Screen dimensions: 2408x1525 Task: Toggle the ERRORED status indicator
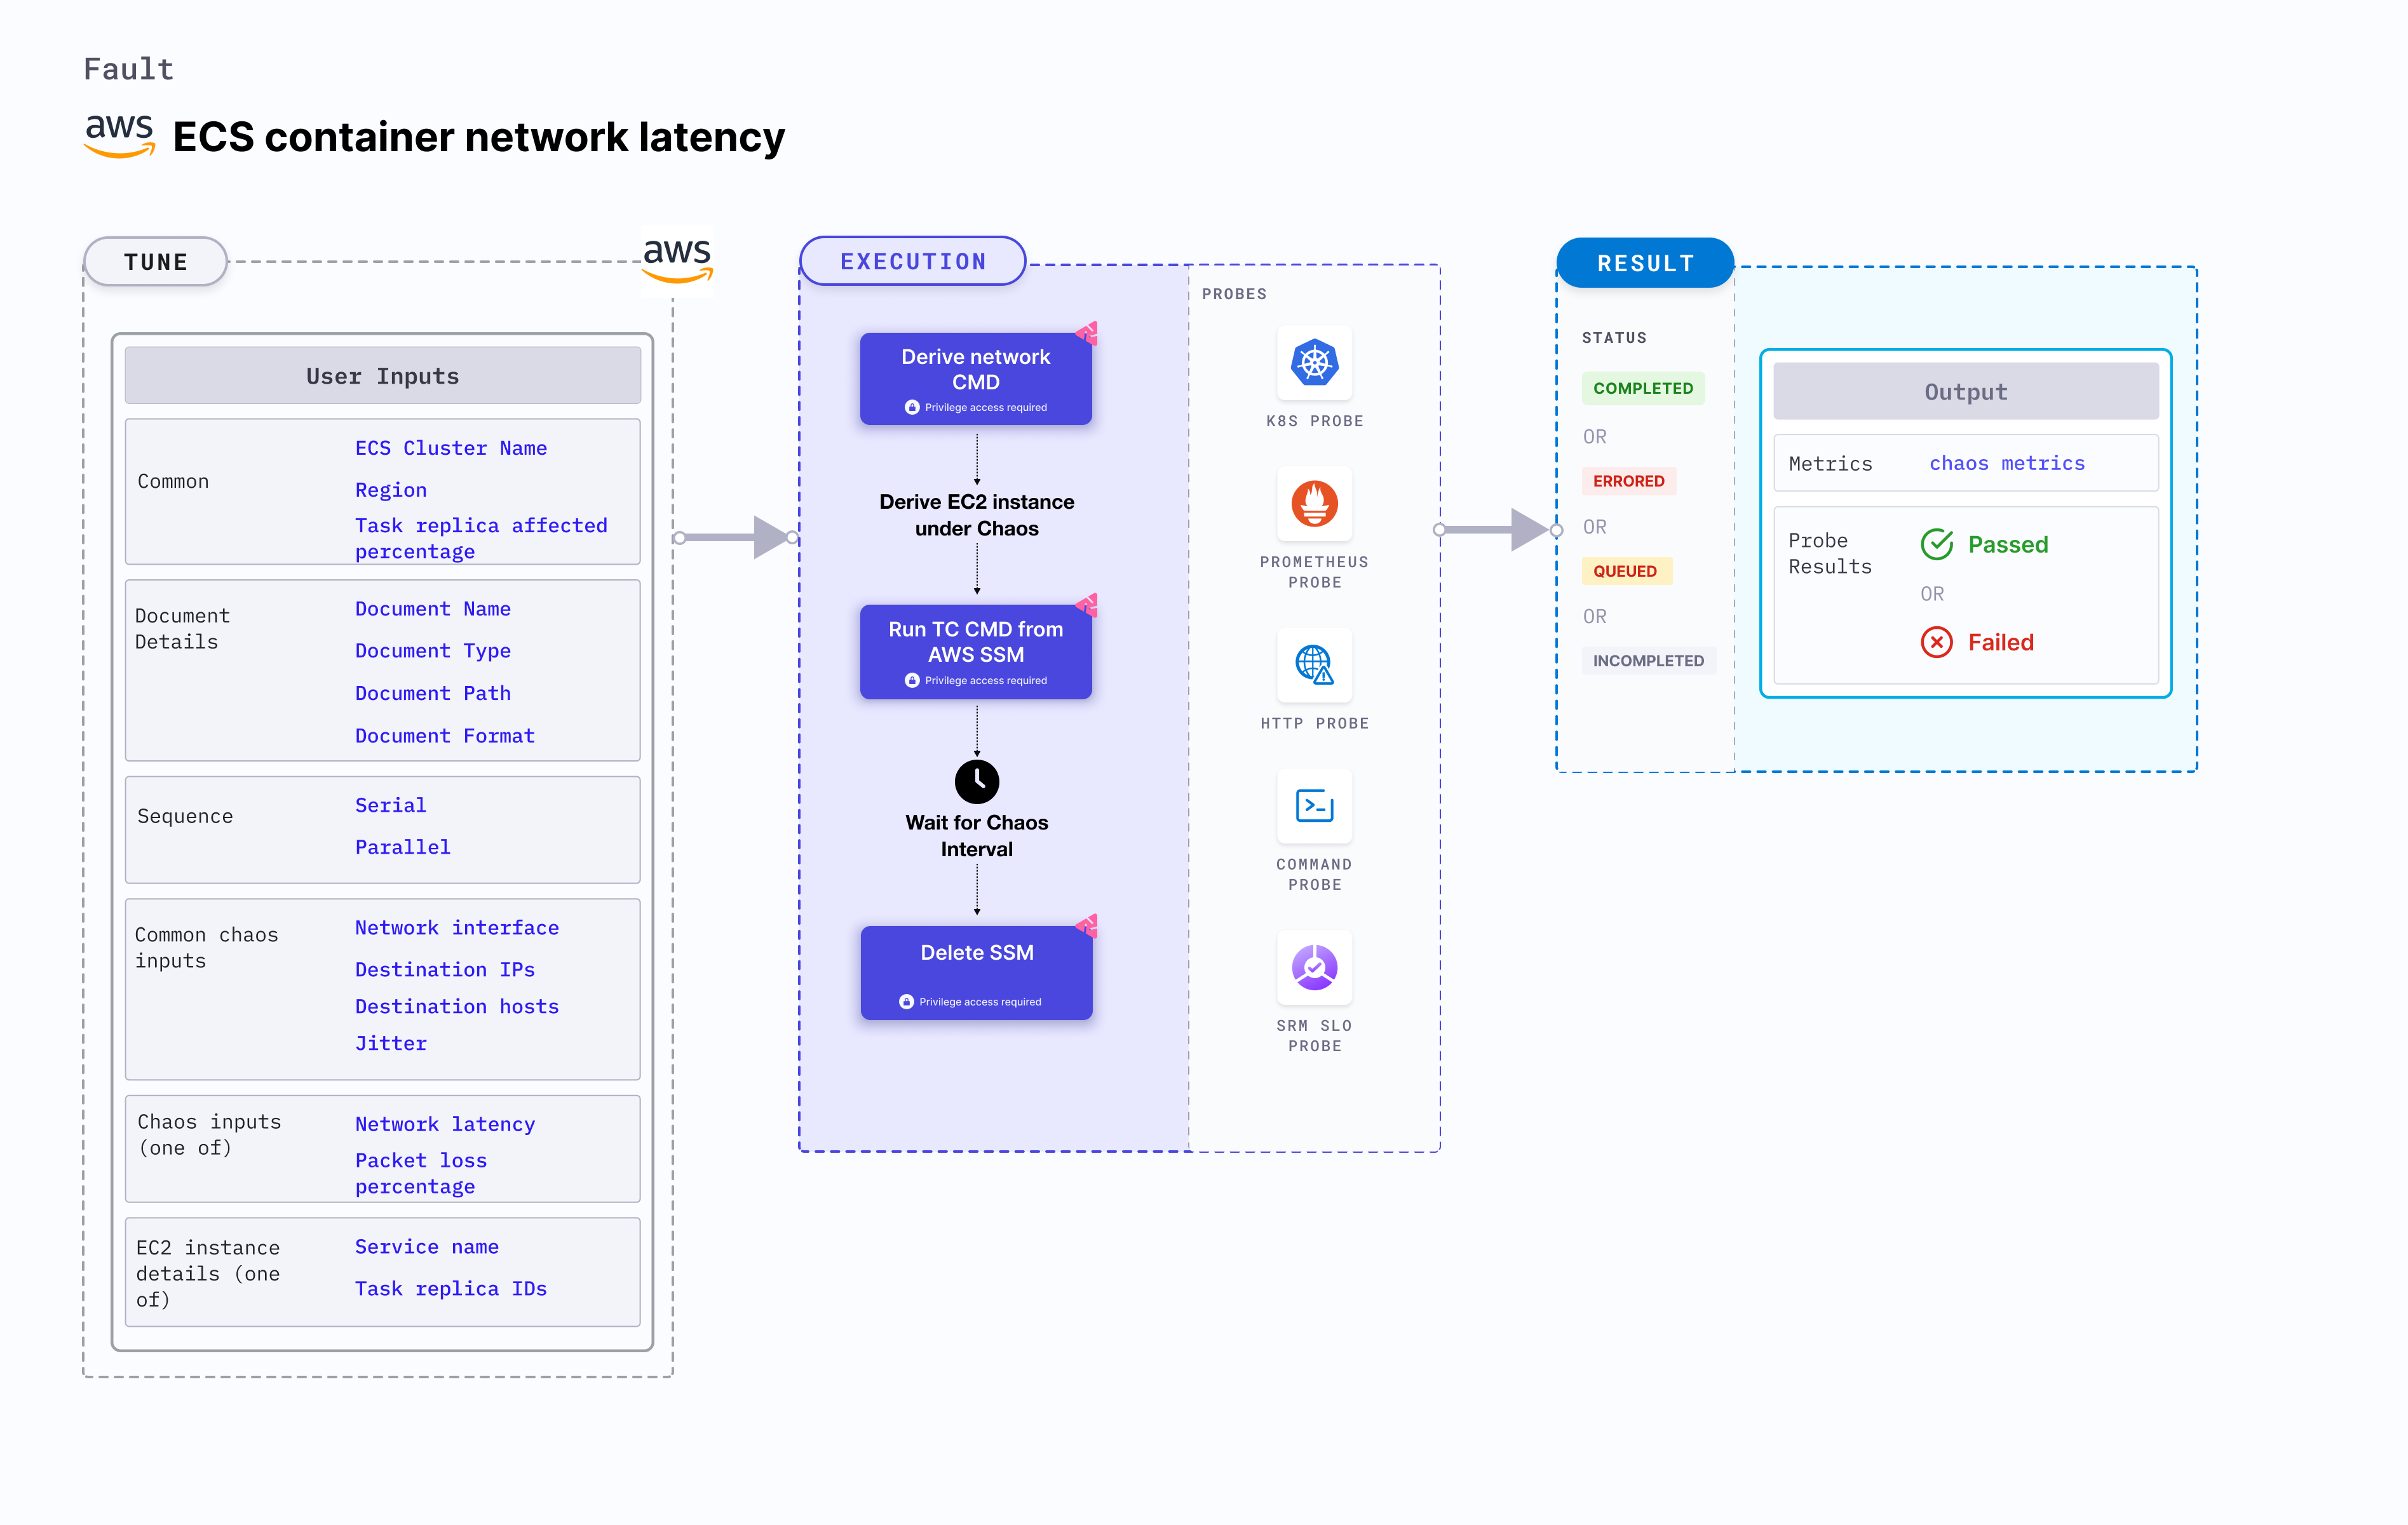[1628, 481]
